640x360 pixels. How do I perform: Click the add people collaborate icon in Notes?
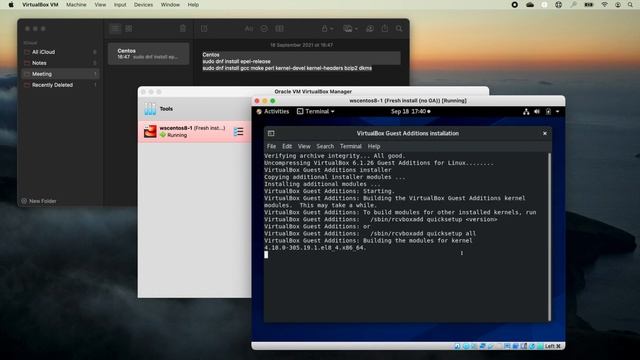(370, 29)
